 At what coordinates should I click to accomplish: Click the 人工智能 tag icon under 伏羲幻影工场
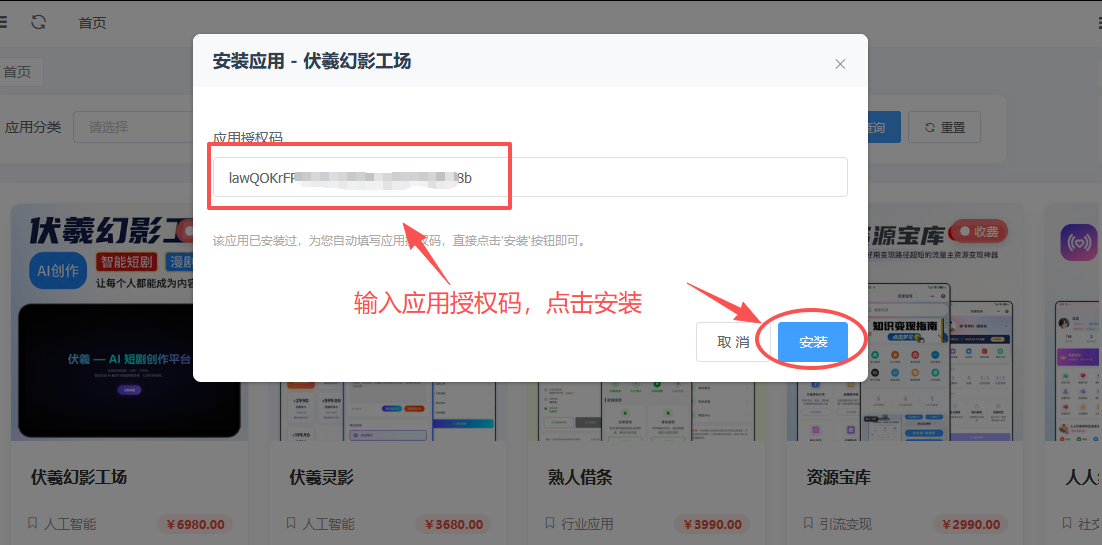(32, 523)
